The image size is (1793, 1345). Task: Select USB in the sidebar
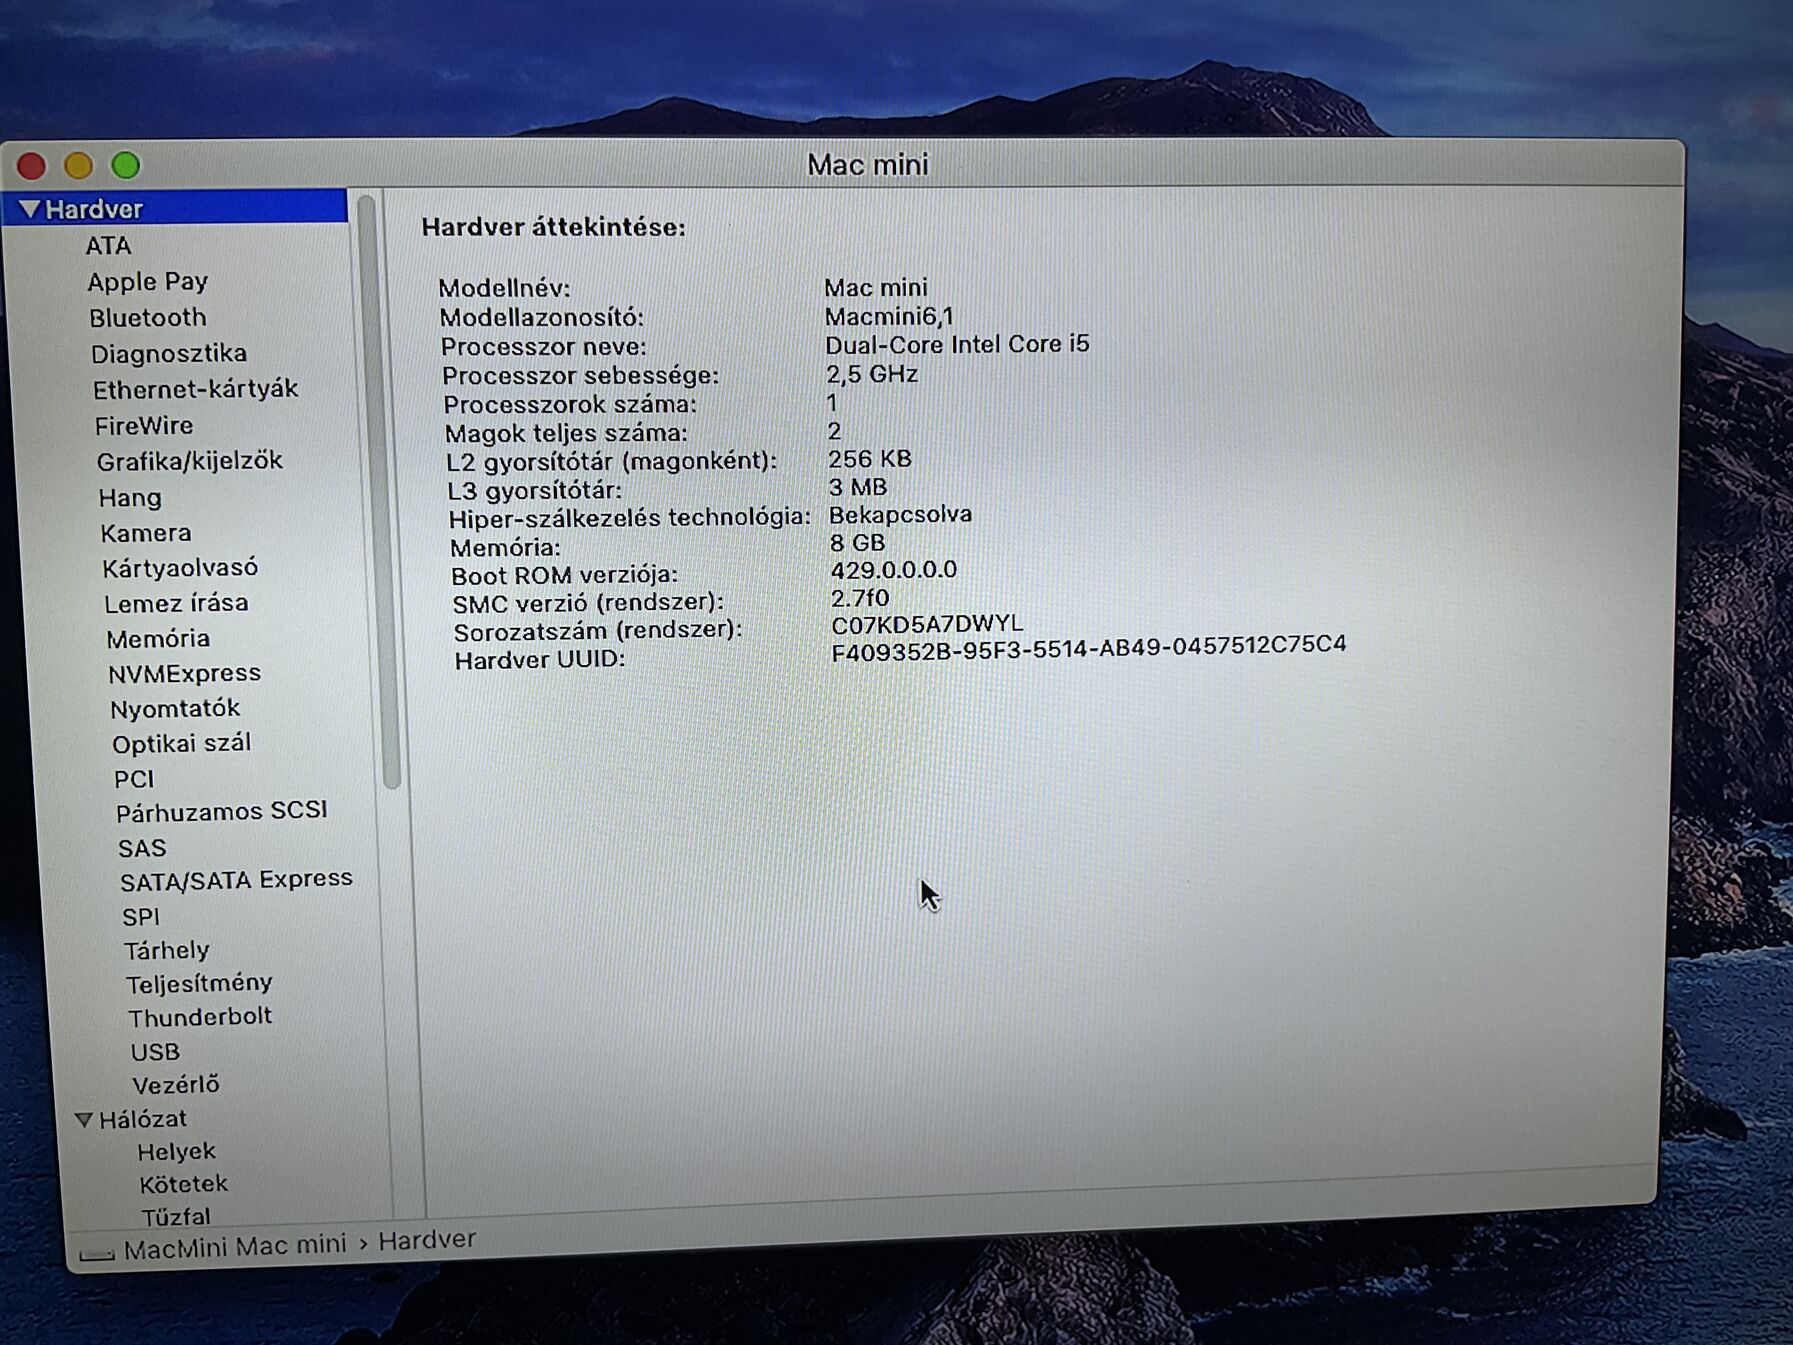pos(155,1052)
